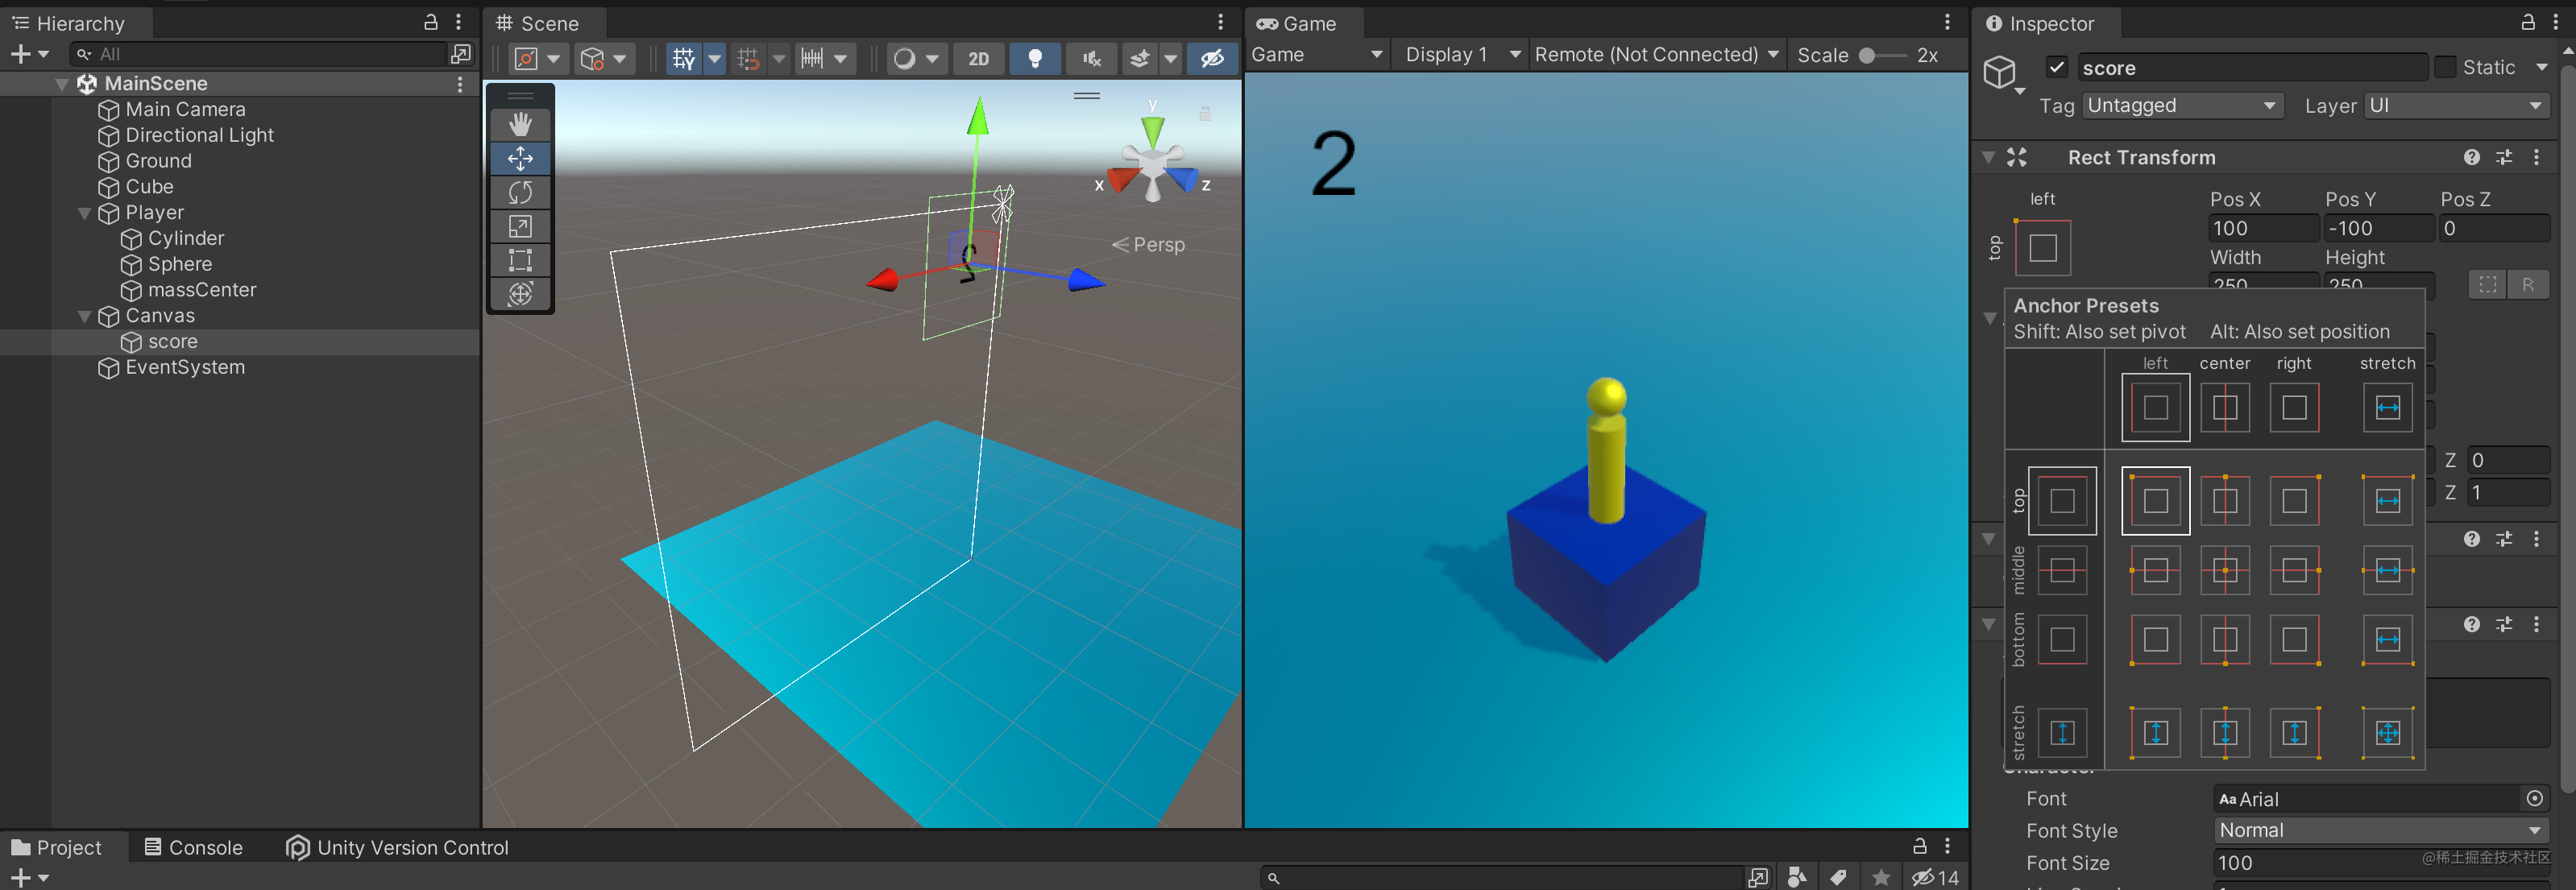Click the search-by-label tag icon in Project

pos(1838,877)
